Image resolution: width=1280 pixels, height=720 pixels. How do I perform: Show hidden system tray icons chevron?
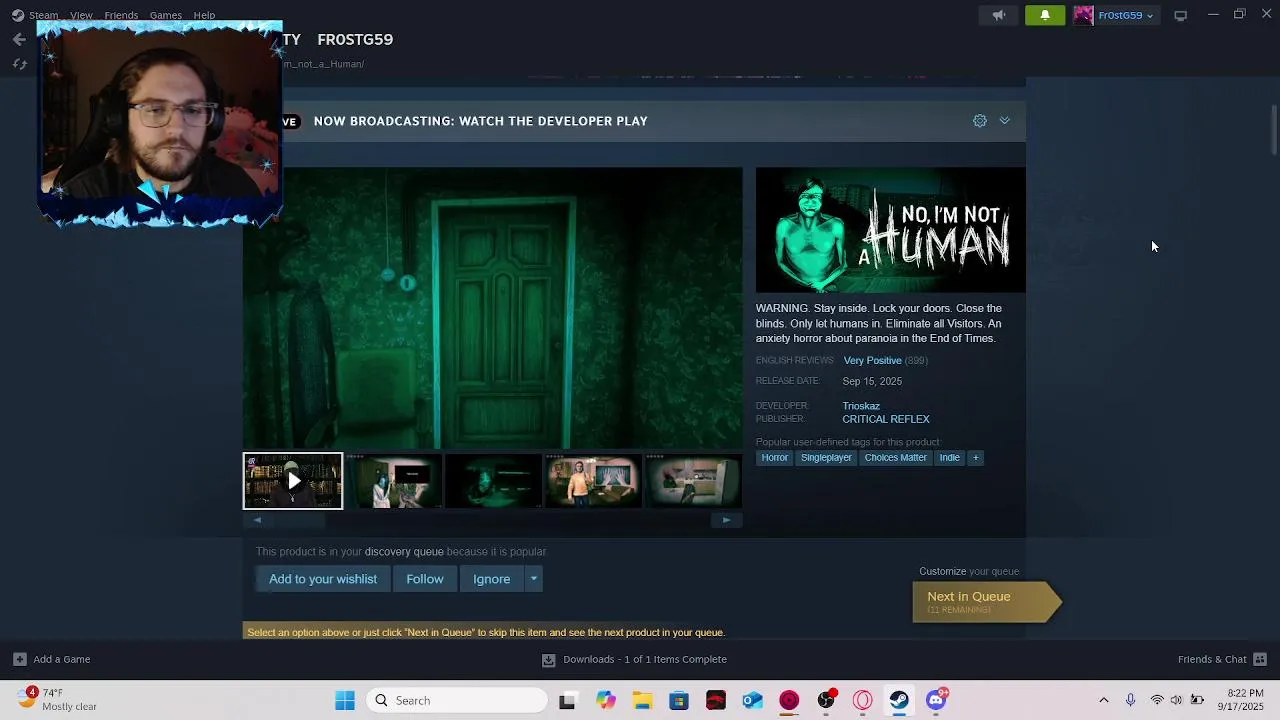click(x=1104, y=701)
